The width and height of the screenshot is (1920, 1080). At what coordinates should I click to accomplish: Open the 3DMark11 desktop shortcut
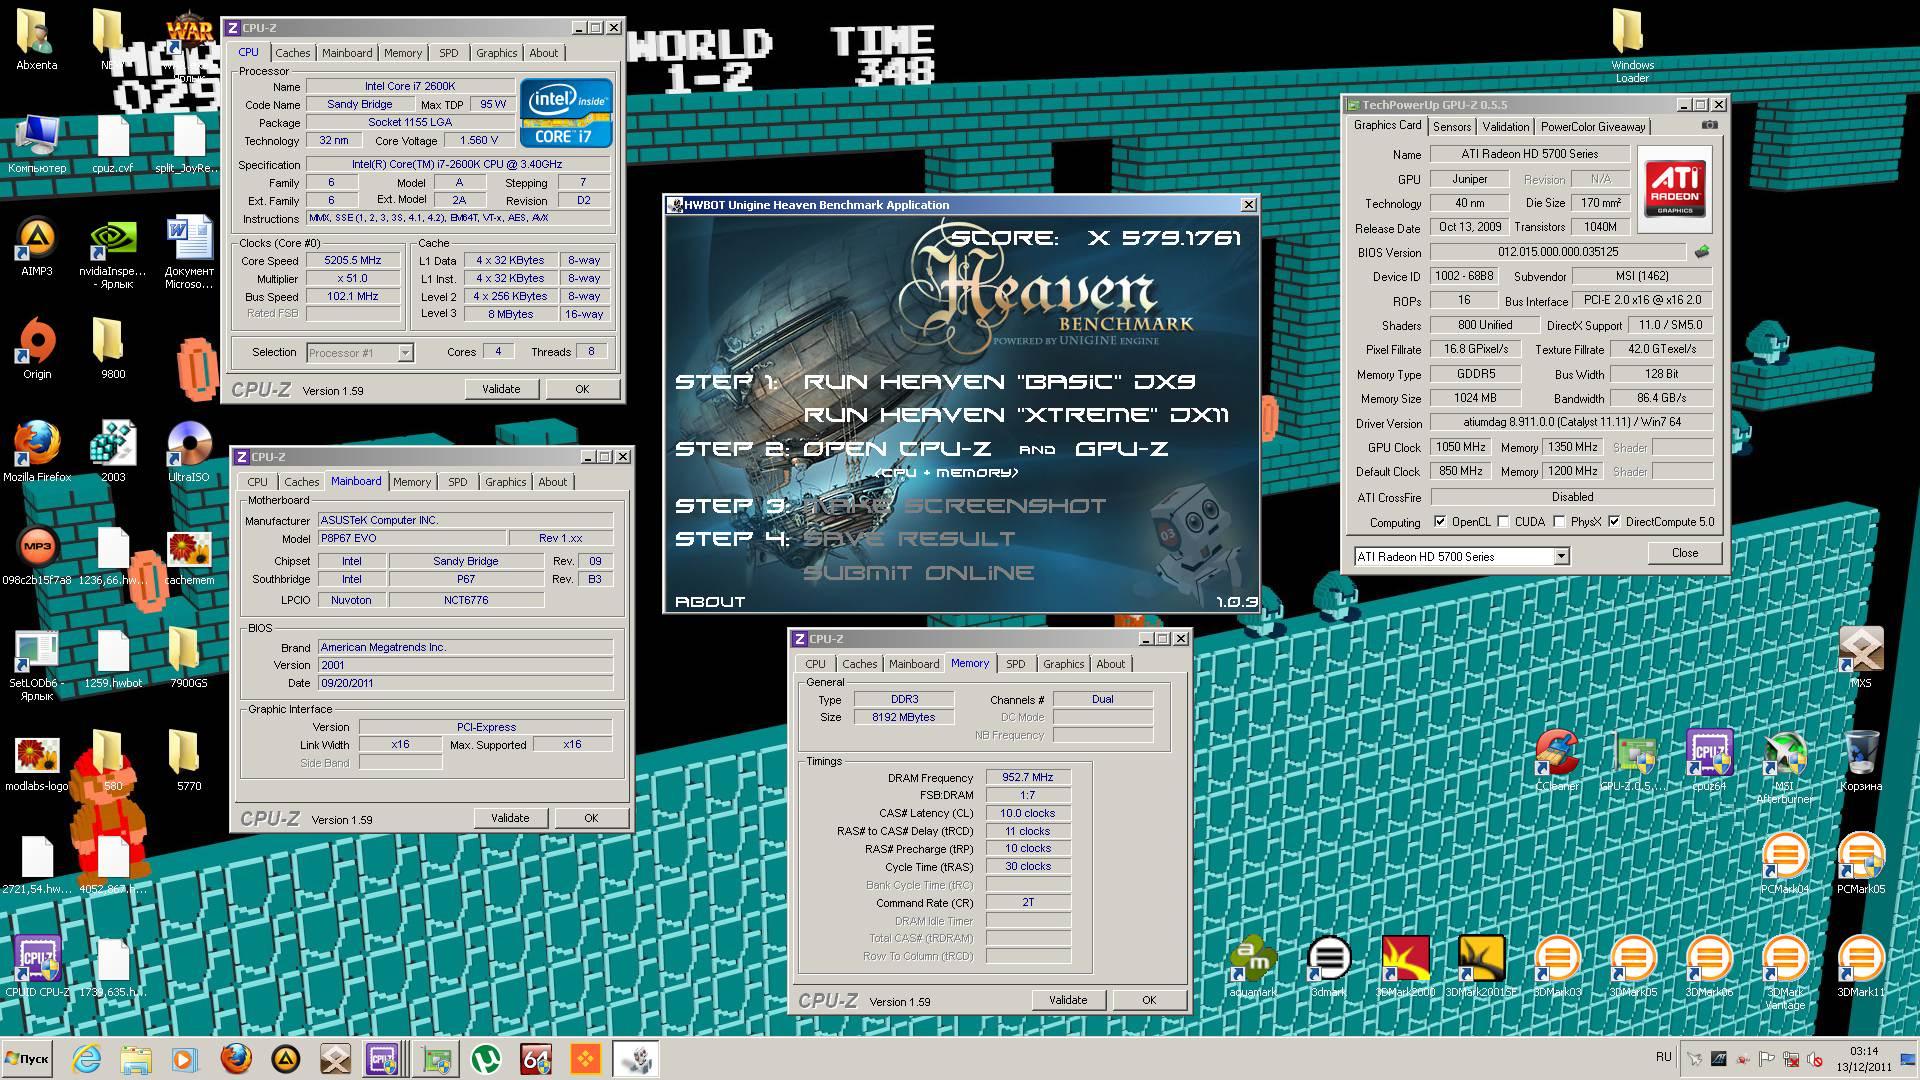click(1861, 968)
